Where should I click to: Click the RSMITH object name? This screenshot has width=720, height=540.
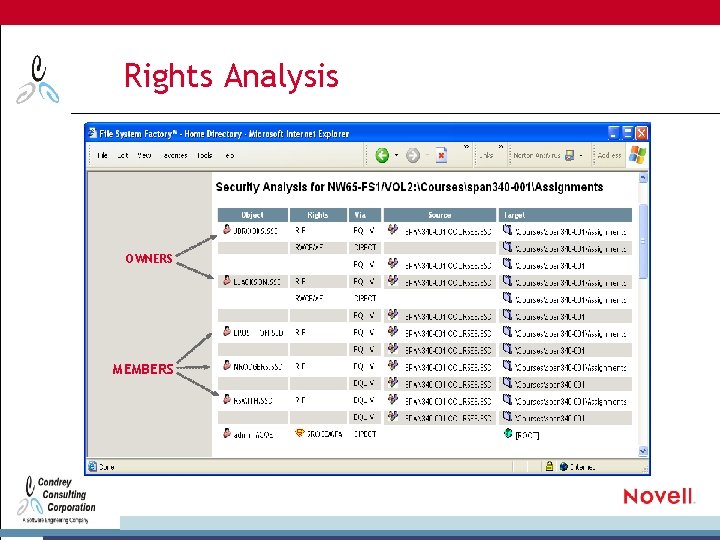(253, 401)
